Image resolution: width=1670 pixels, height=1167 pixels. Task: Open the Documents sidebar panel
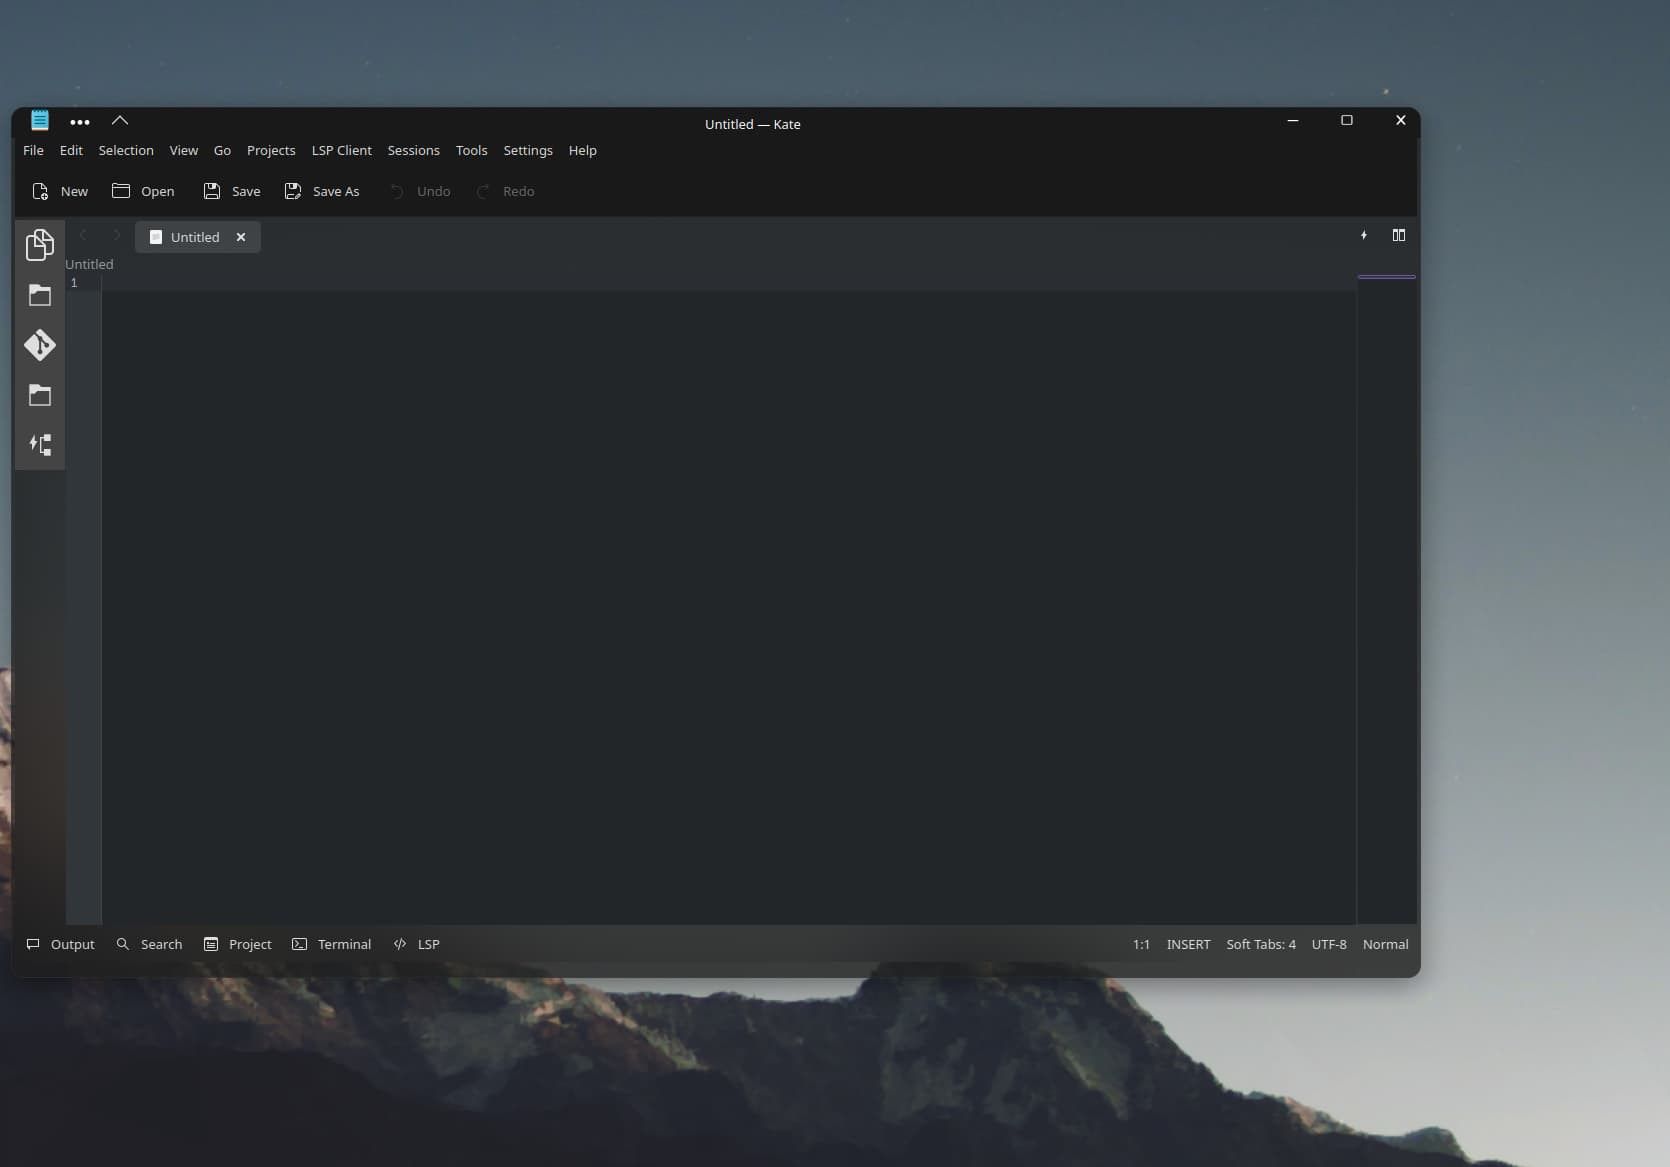point(40,245)
